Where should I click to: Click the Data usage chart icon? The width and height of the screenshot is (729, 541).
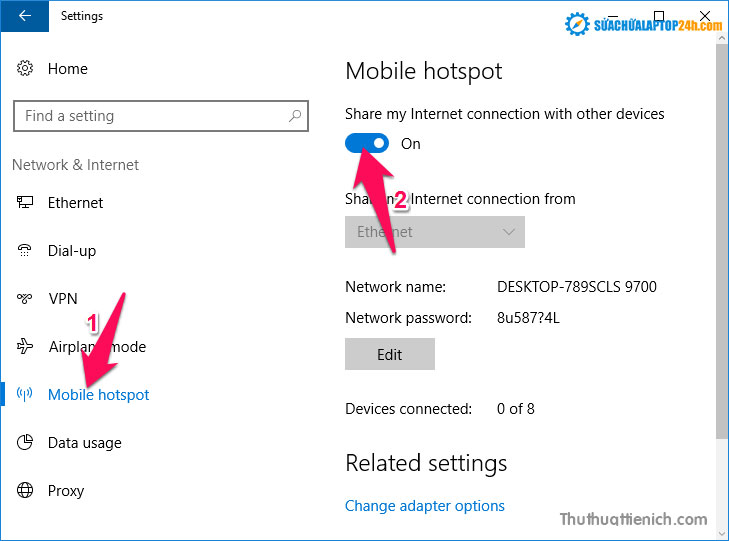pyautogui.click(x=25, y=443)
